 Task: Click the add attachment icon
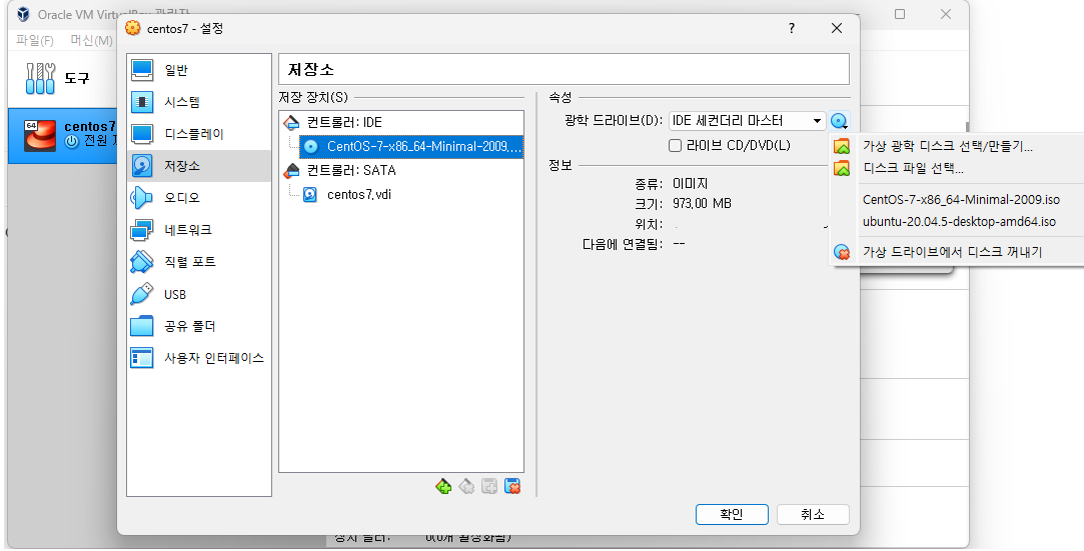coord(489,487)
